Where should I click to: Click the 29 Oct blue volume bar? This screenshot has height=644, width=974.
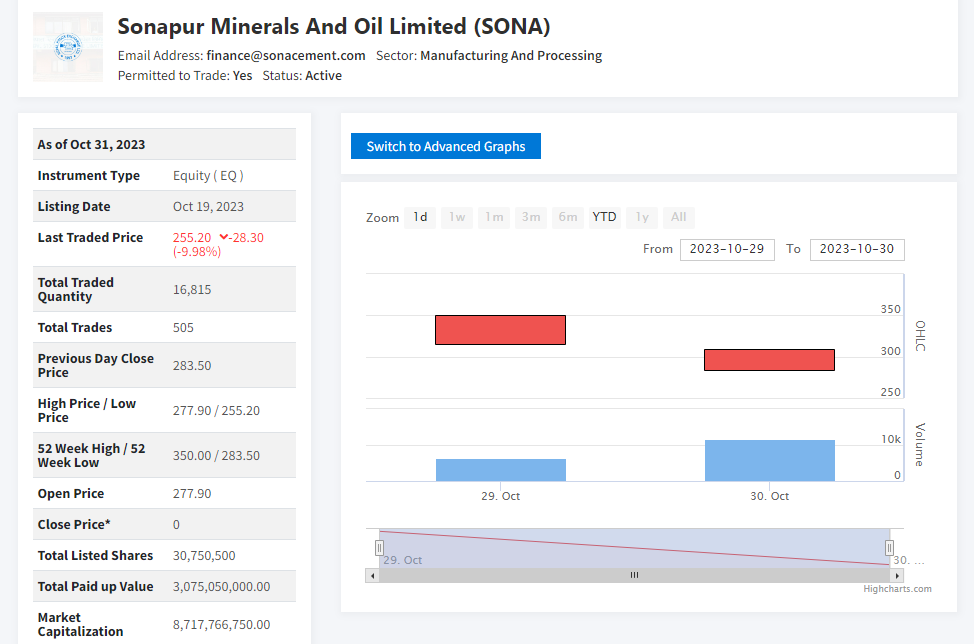point(501,470)
